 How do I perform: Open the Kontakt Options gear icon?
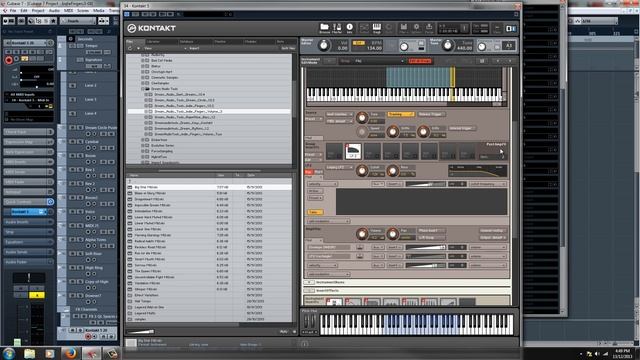pos(416,27)
